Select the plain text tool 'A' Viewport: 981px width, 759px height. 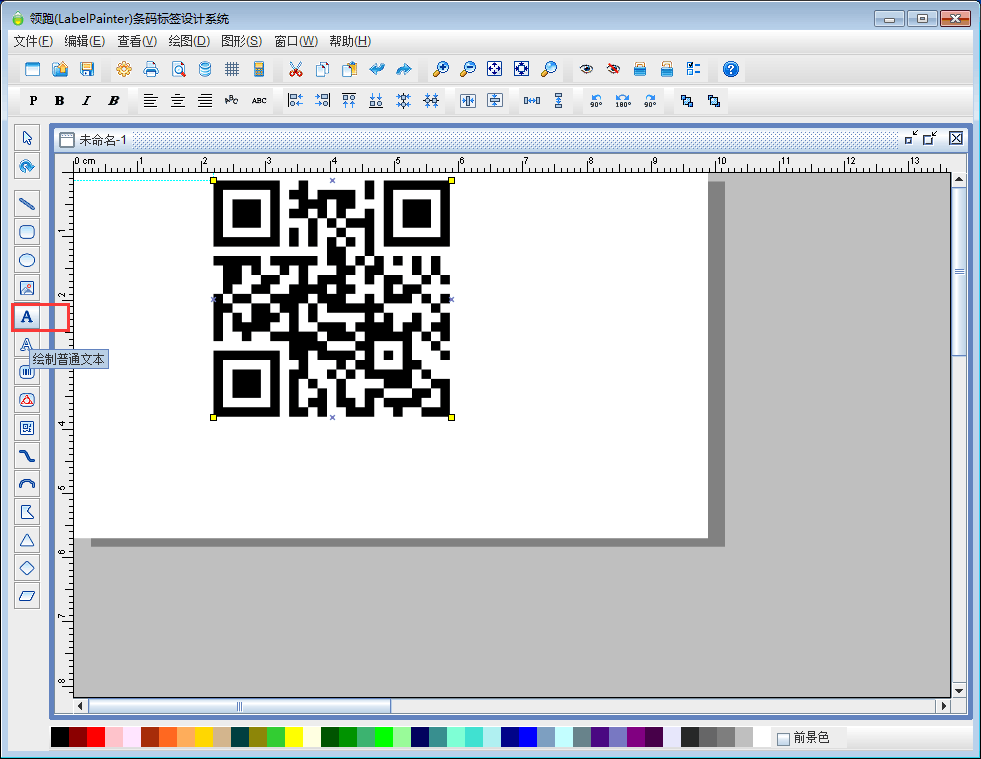tap(27, 317)
